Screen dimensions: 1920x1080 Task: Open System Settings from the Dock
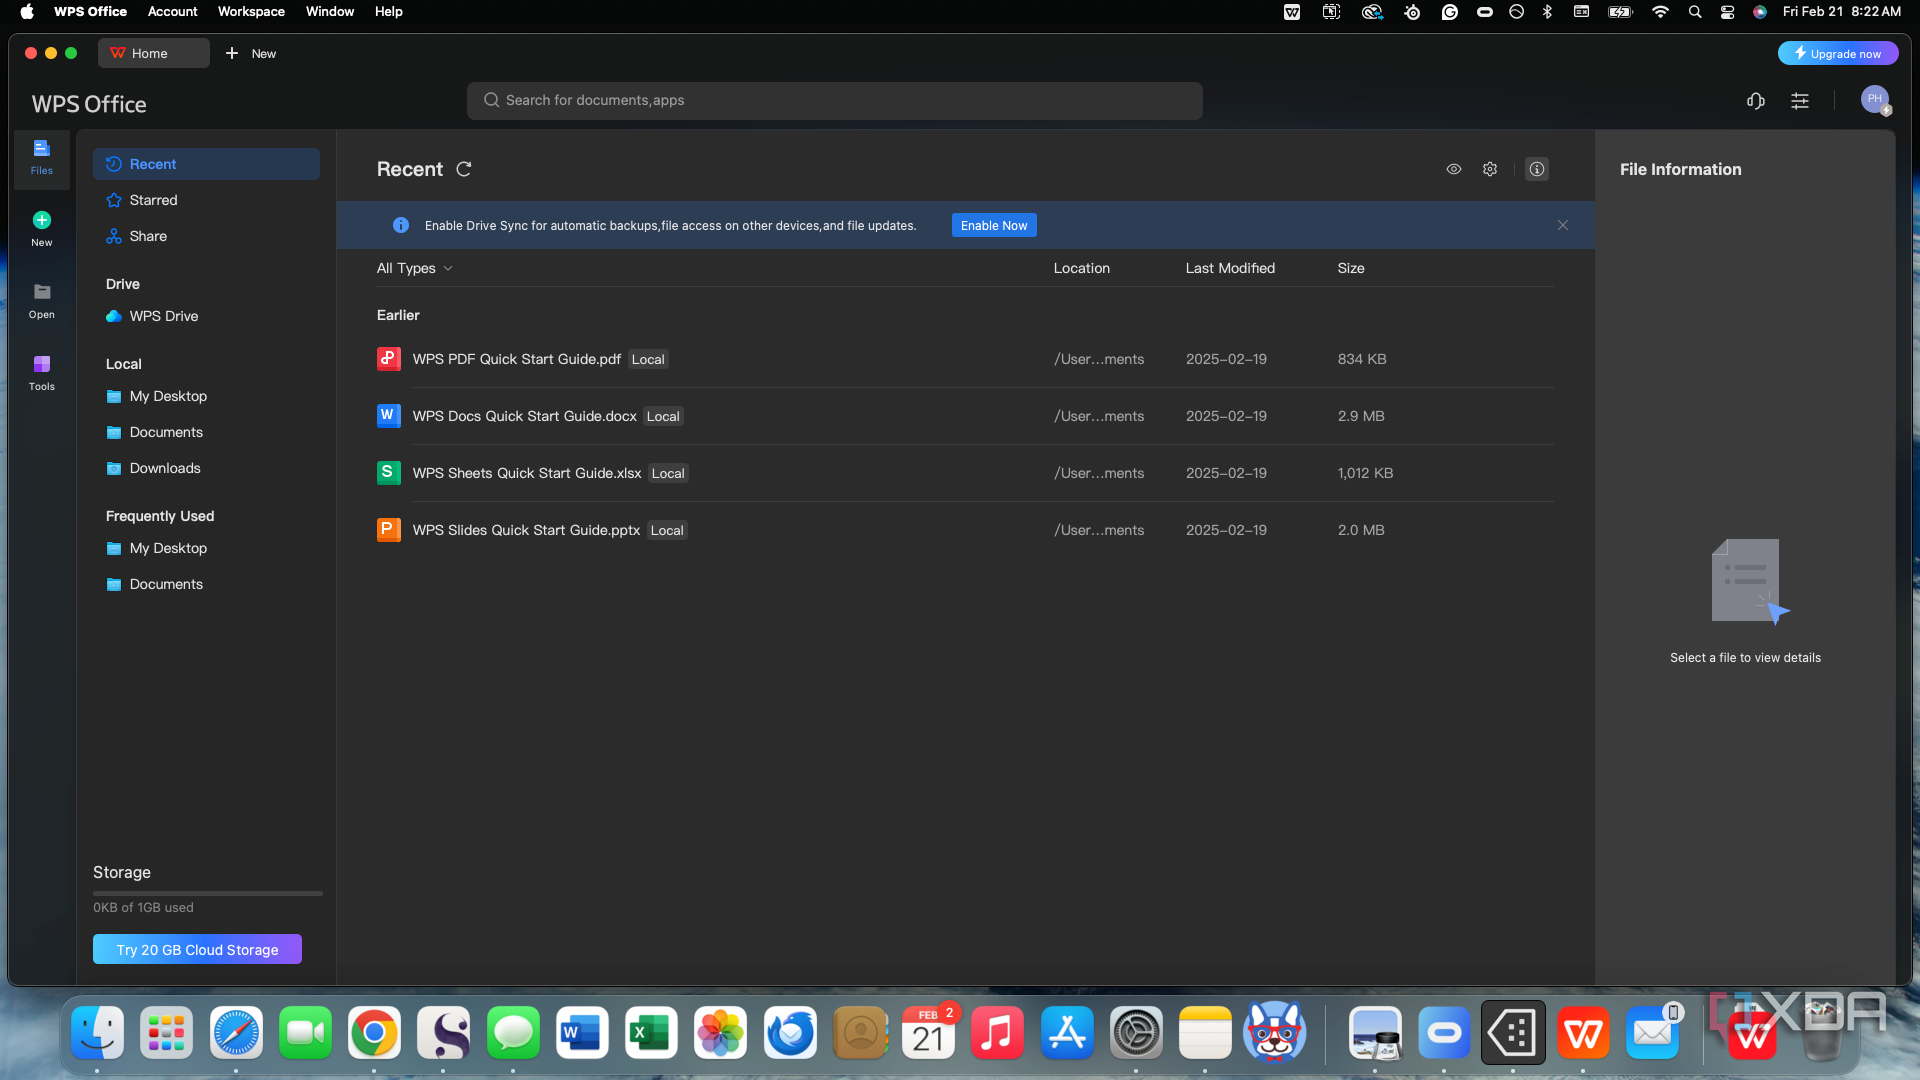pos(1136,1033)
